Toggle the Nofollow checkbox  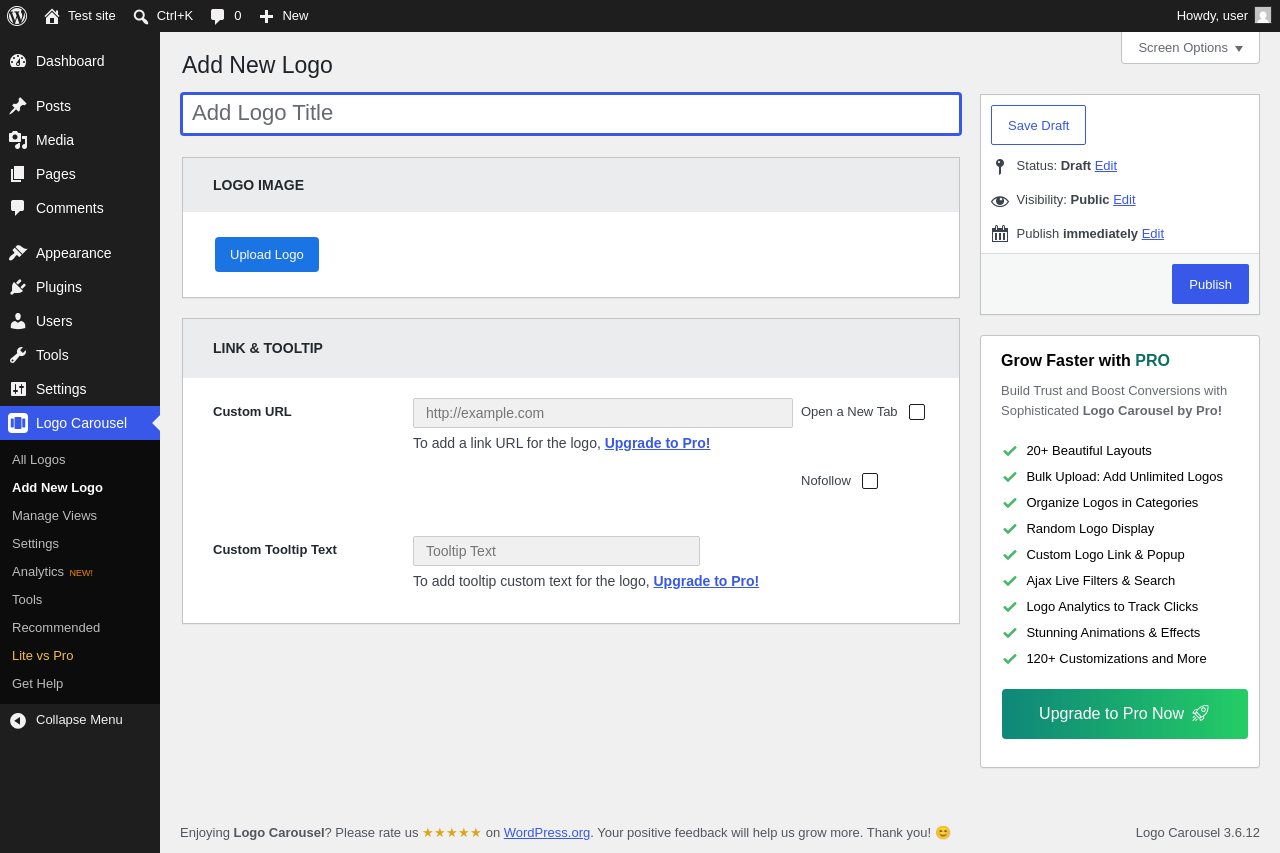pyautogui.click(x=870, y=481)
